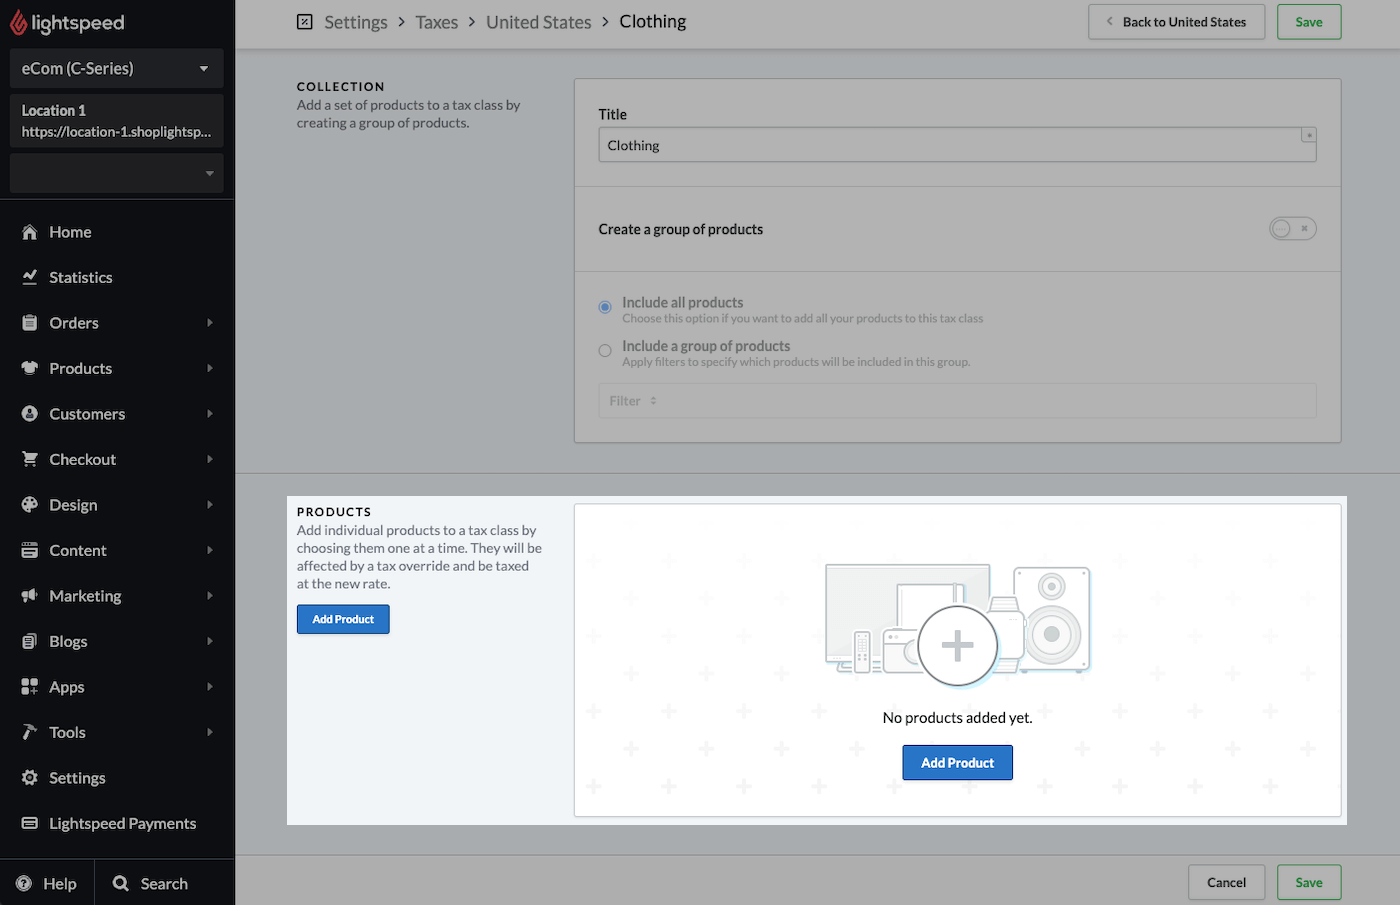Open the United States breadcrumb link
Screen dimensions: 1400x905
tap(538, 21)
